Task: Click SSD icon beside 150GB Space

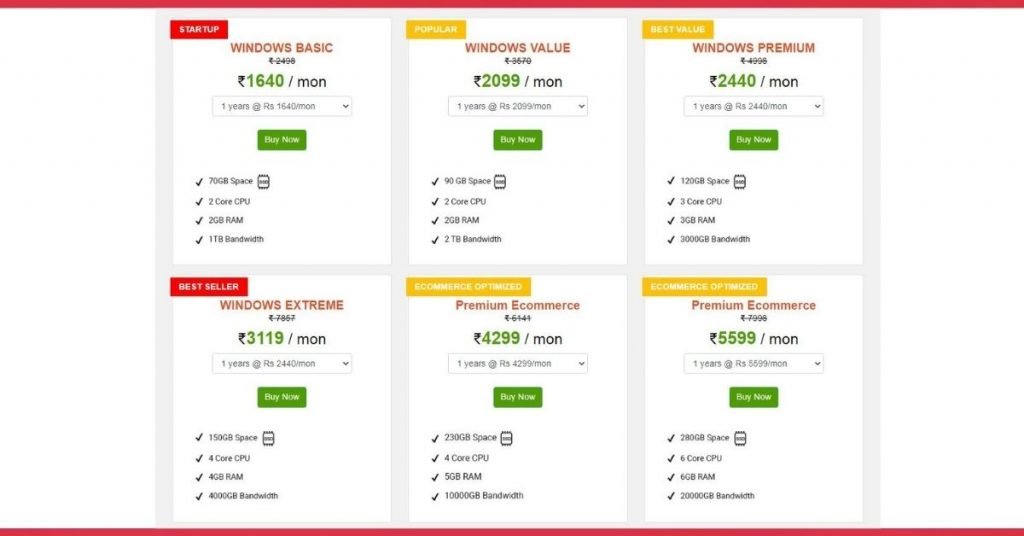Action: click(268, 438)
